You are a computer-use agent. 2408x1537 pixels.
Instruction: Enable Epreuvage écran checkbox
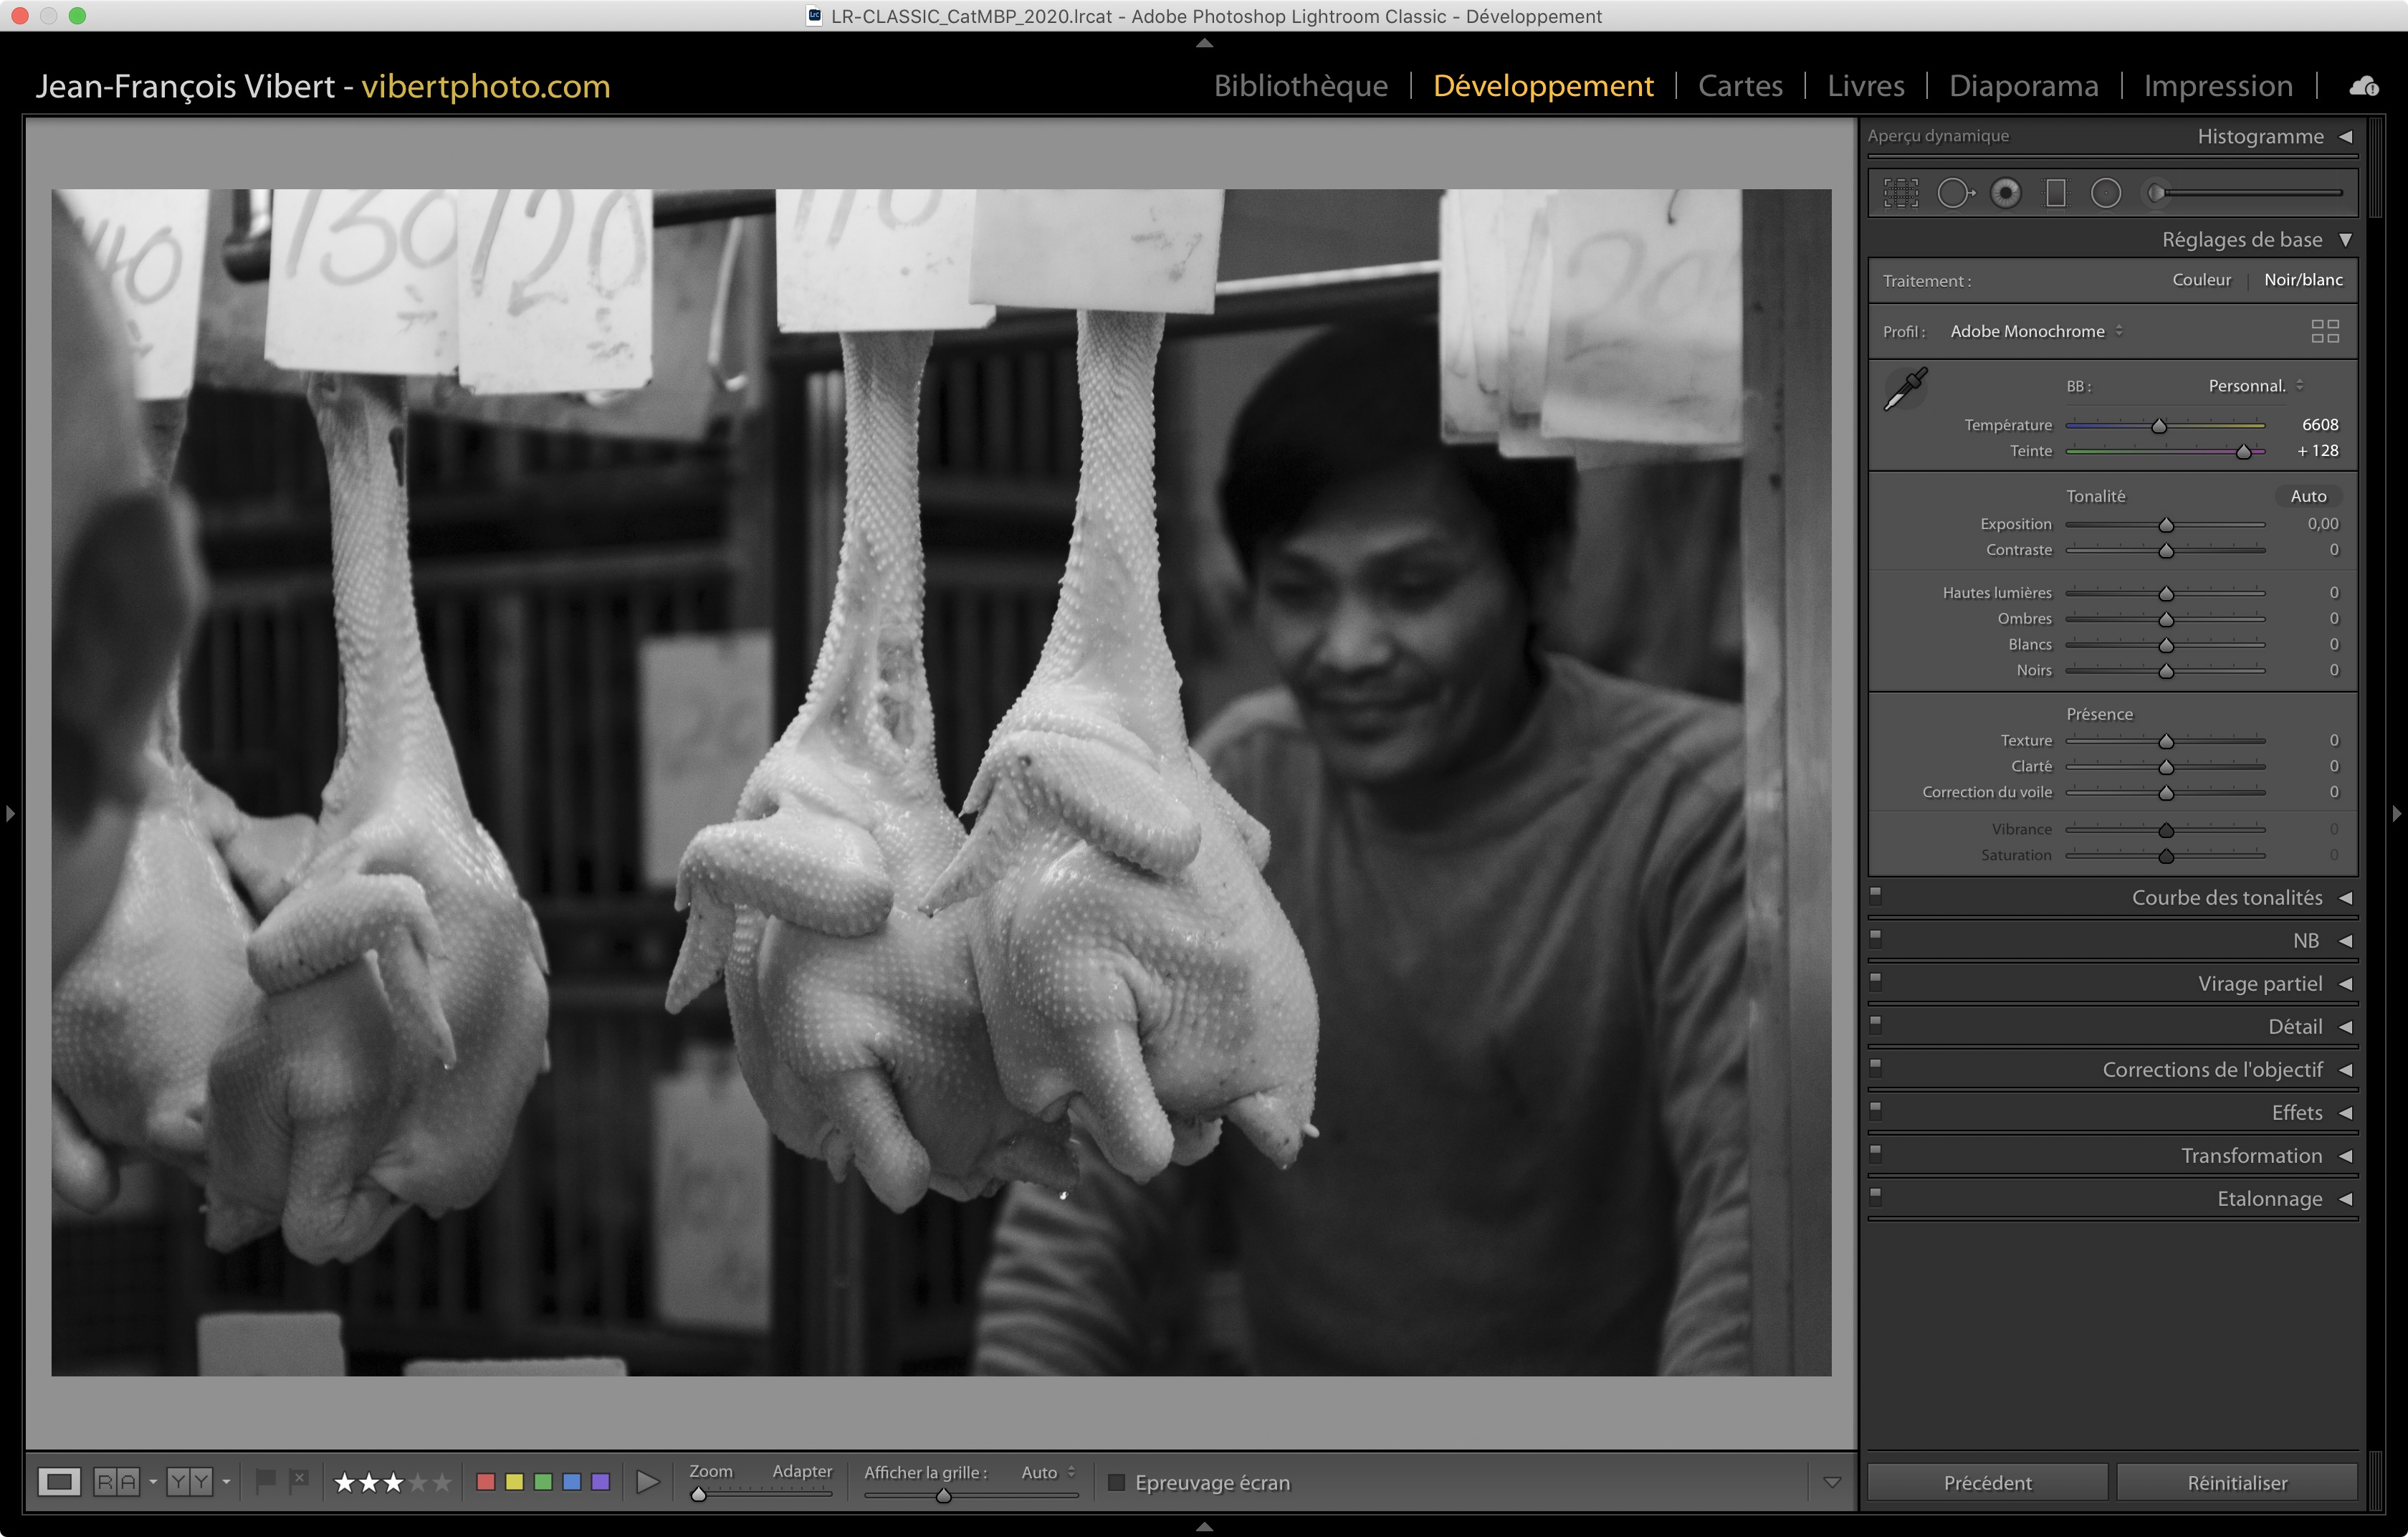pyautogui.click(x=1117, y=1482)
